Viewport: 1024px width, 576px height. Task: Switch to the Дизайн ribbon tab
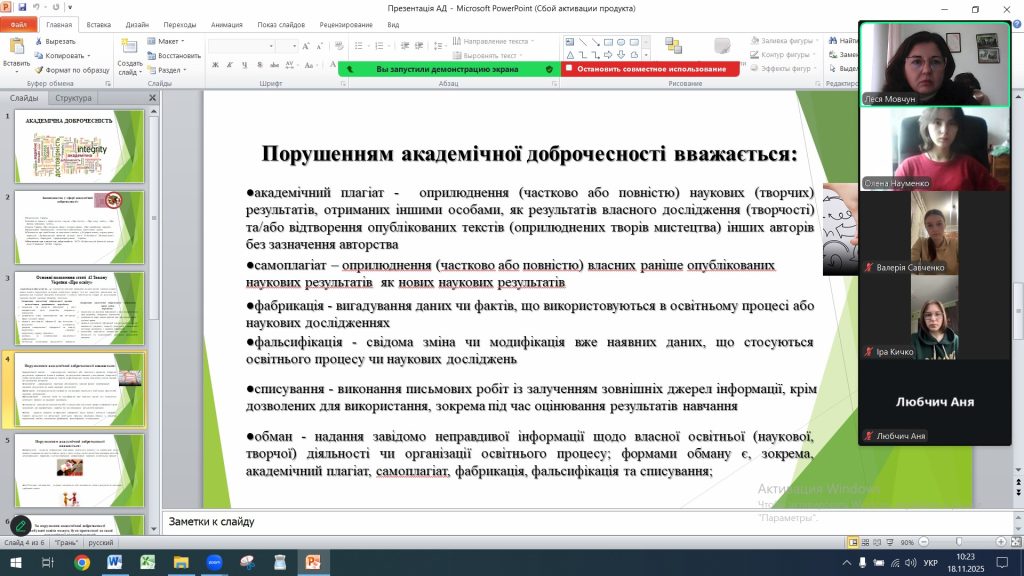coord(137,25)
